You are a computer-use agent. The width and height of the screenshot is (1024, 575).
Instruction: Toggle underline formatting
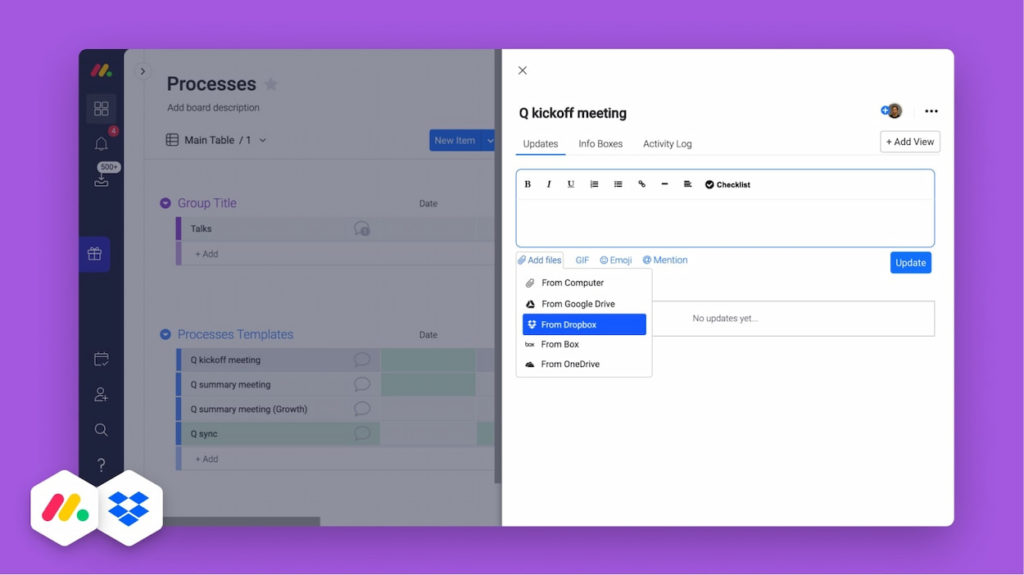571,184
